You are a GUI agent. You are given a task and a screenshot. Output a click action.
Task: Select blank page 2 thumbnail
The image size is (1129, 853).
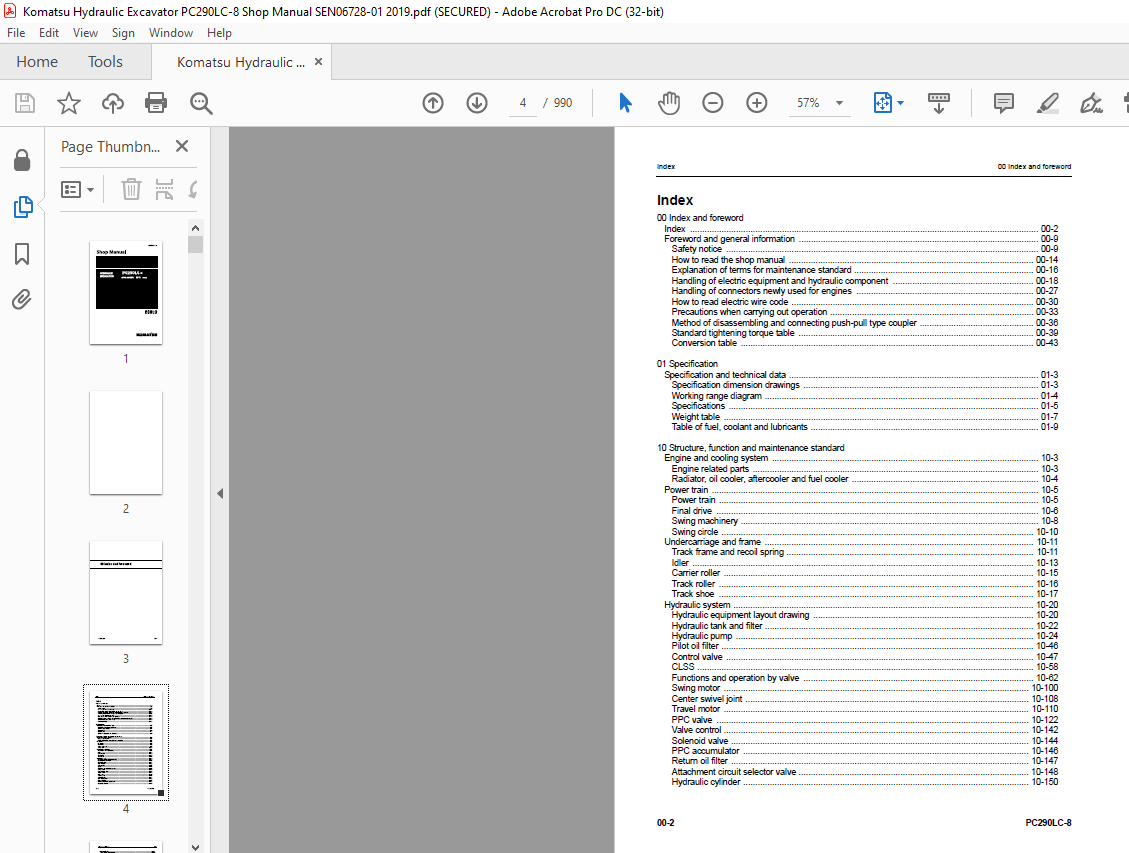(x=126, y=443)
